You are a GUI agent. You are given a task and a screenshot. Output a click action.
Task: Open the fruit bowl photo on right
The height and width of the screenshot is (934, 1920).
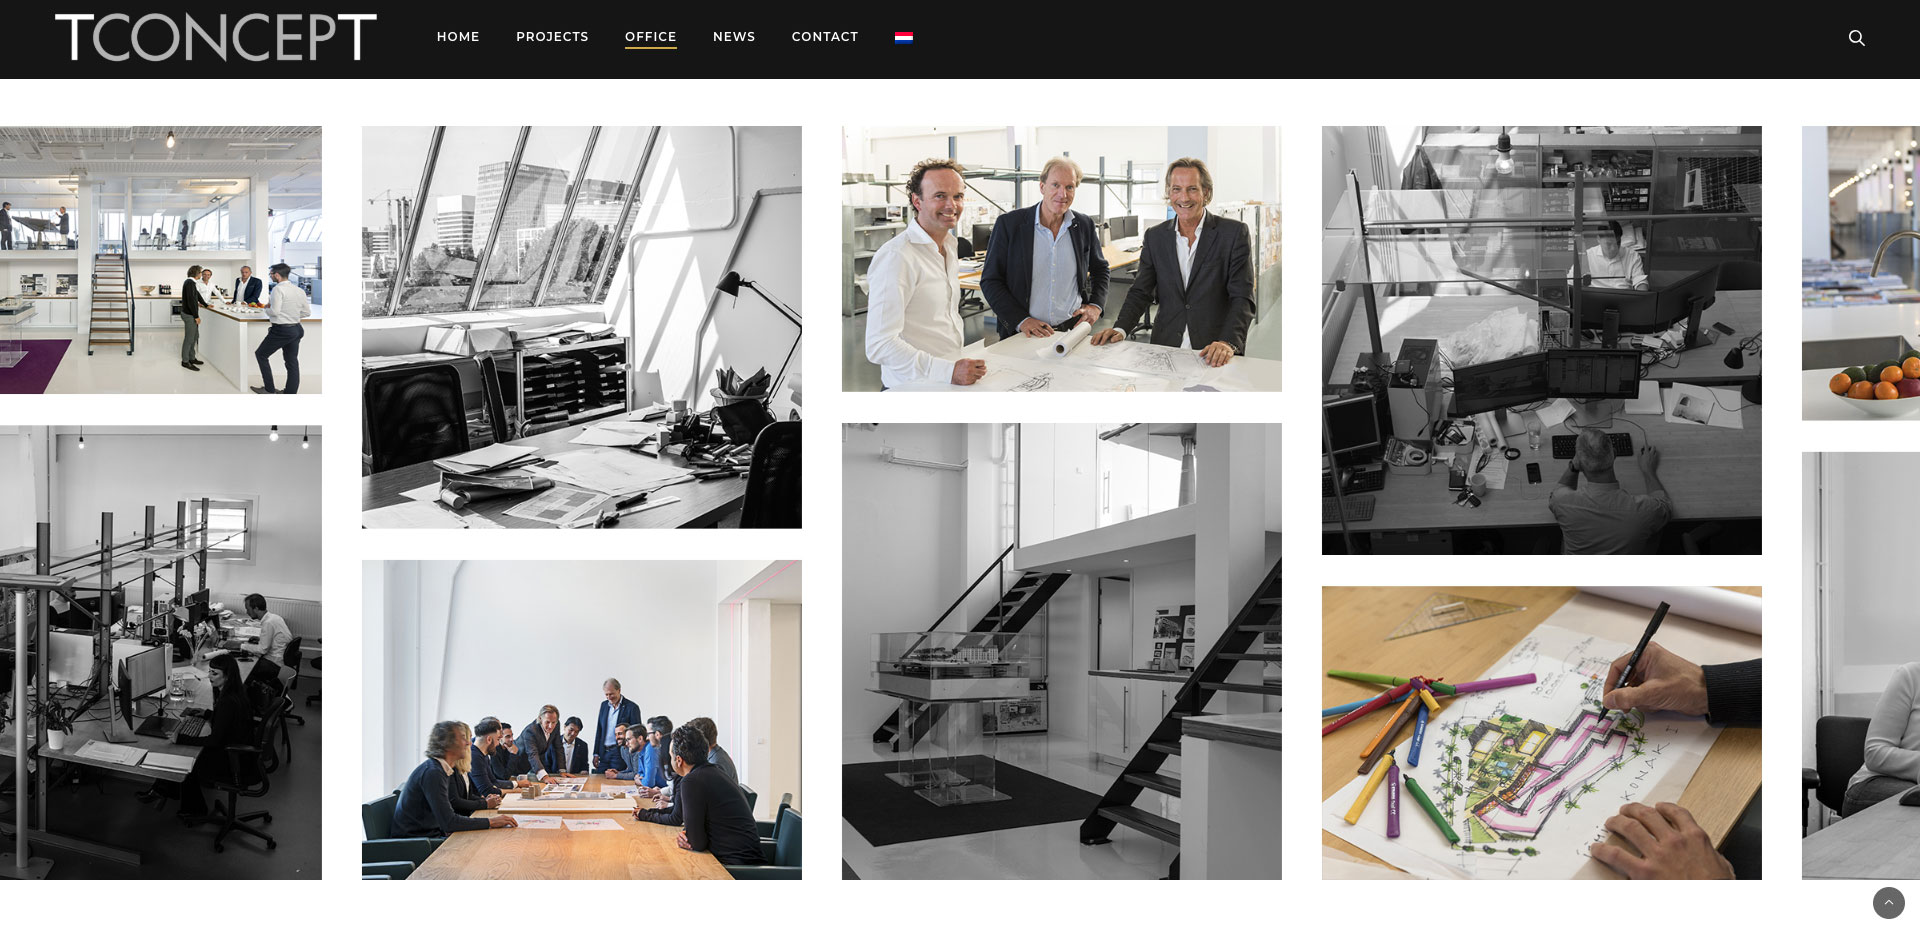1861,273
